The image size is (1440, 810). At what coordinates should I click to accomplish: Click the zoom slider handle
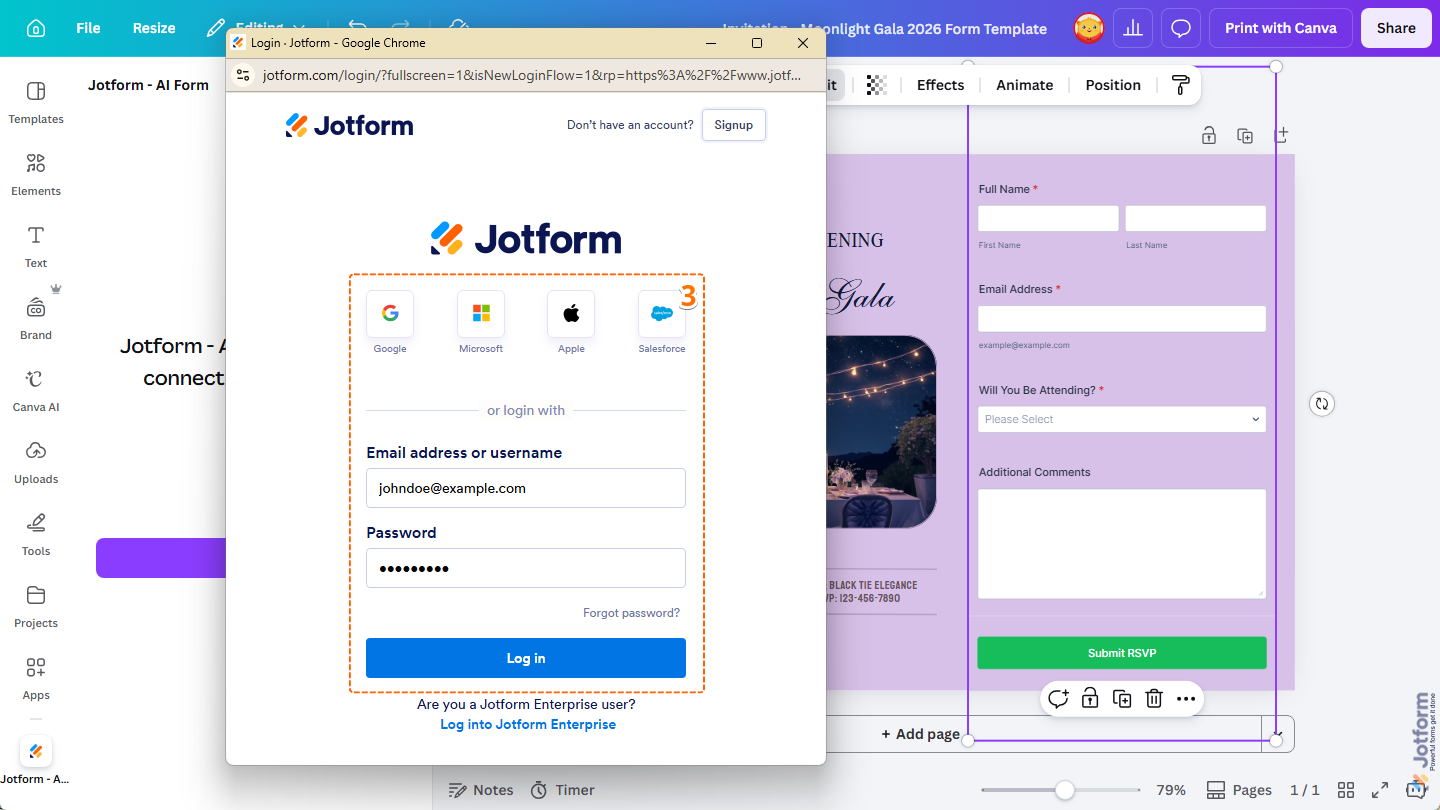tap(1065, 790)
